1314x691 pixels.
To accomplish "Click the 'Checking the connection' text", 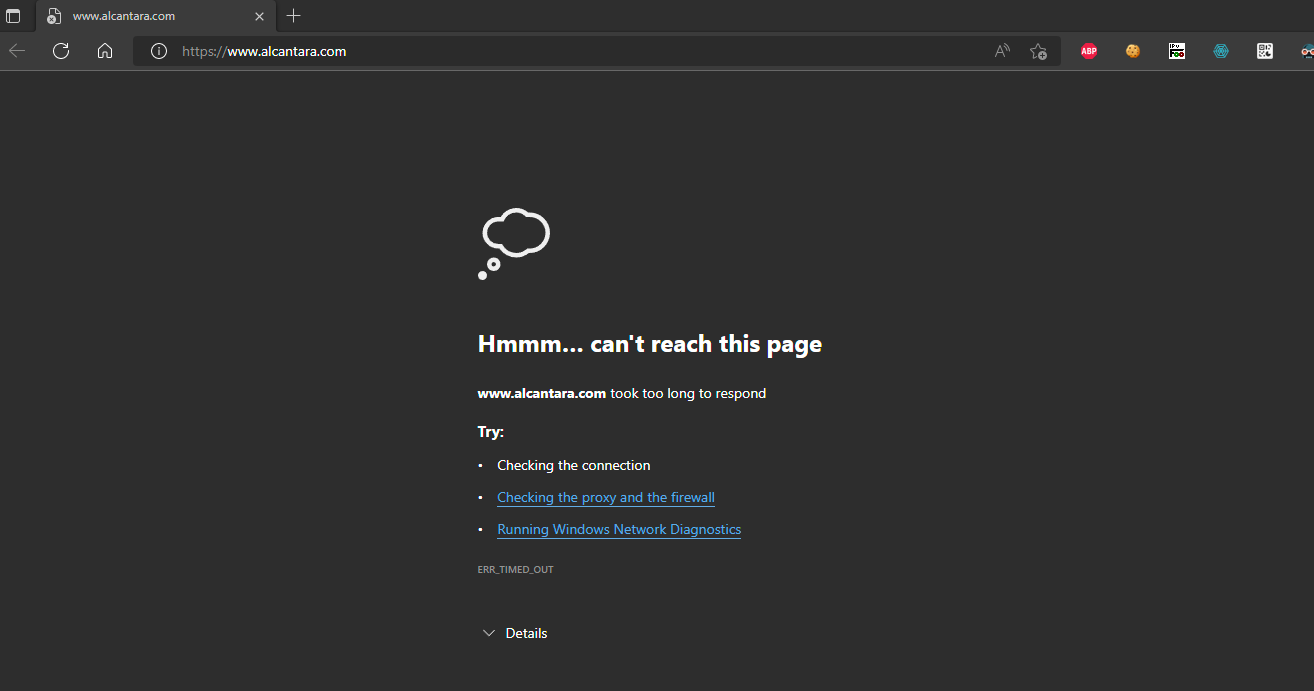I will click(x=574, y=465).
